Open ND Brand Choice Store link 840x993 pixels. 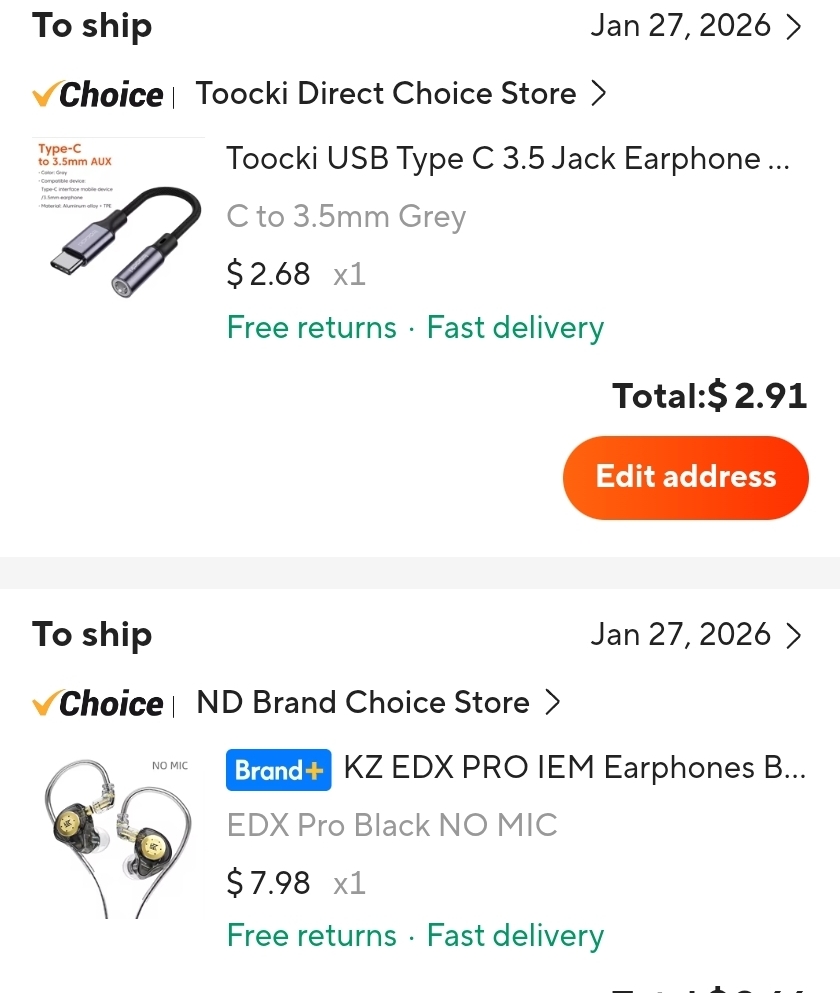pyautogui.click(x=362, y=703)
